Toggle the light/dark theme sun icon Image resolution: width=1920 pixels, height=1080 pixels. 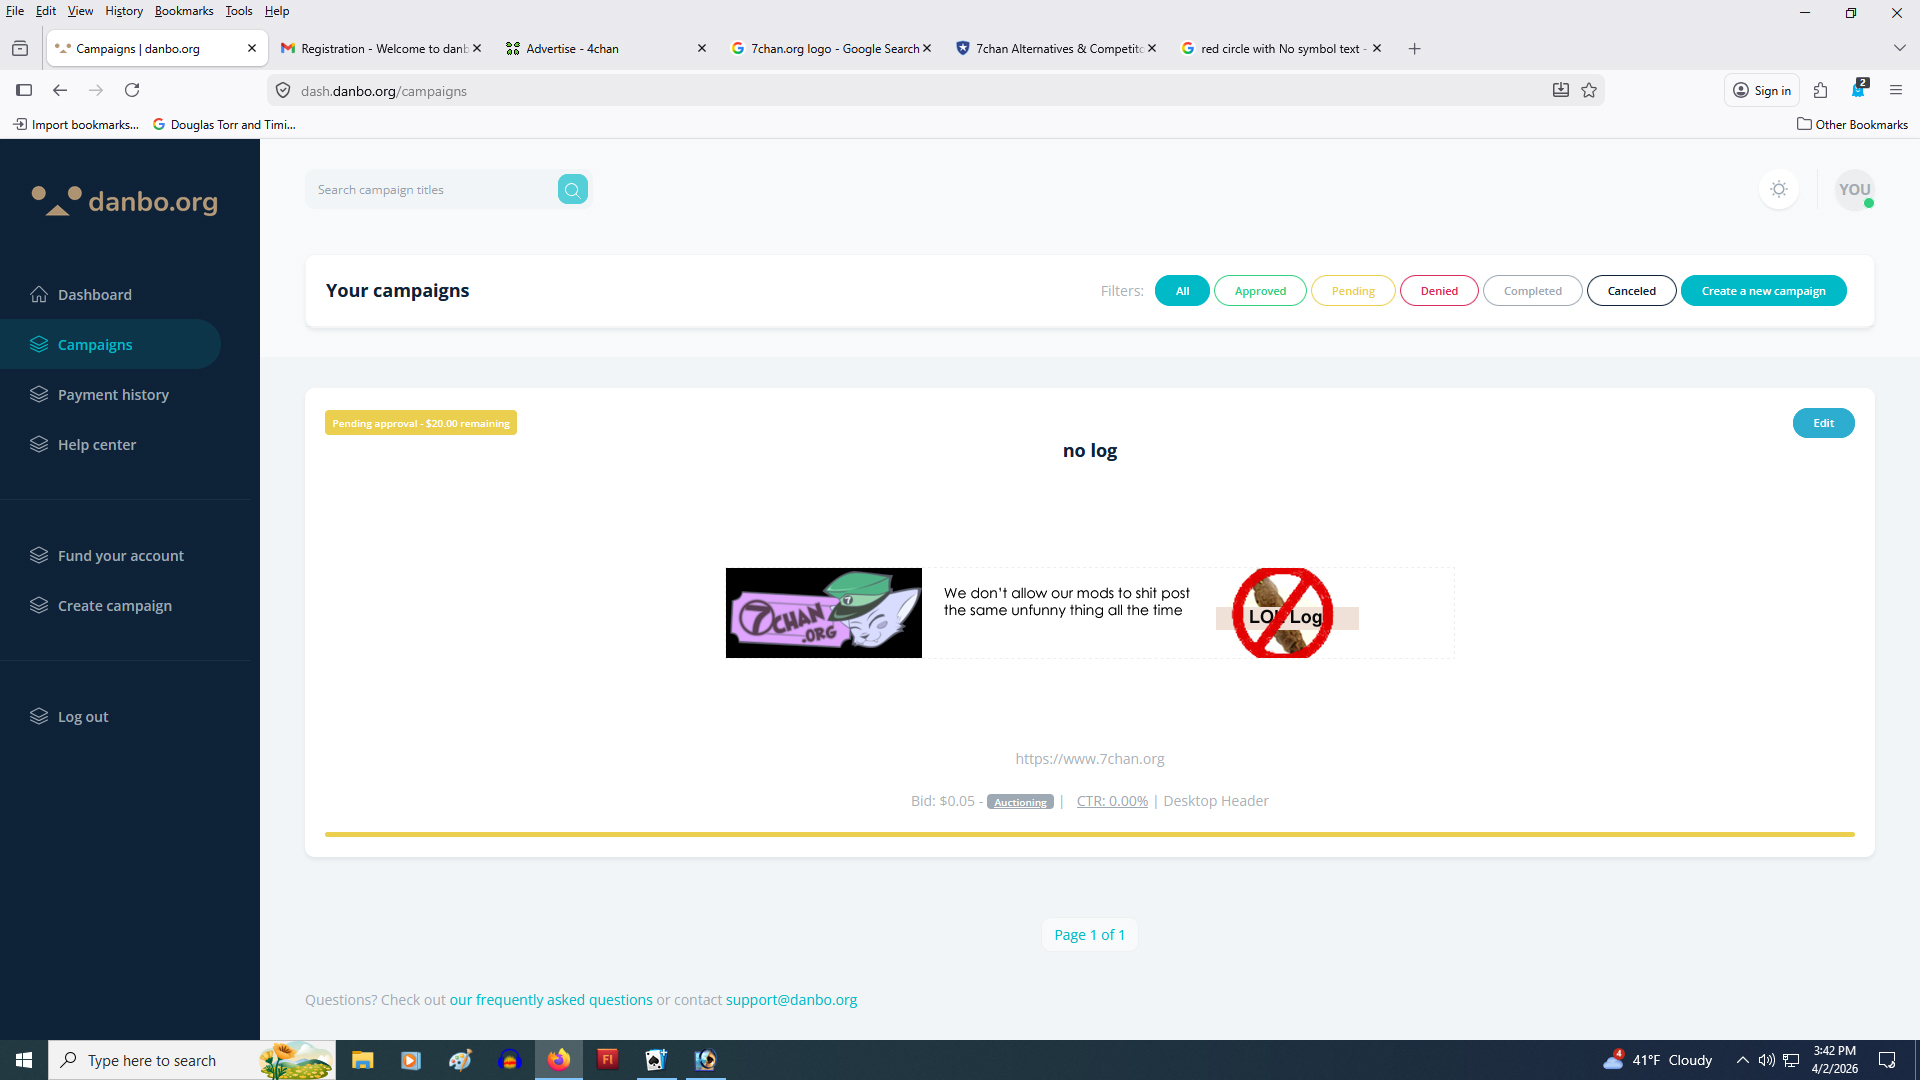(x=1778, y=189)
